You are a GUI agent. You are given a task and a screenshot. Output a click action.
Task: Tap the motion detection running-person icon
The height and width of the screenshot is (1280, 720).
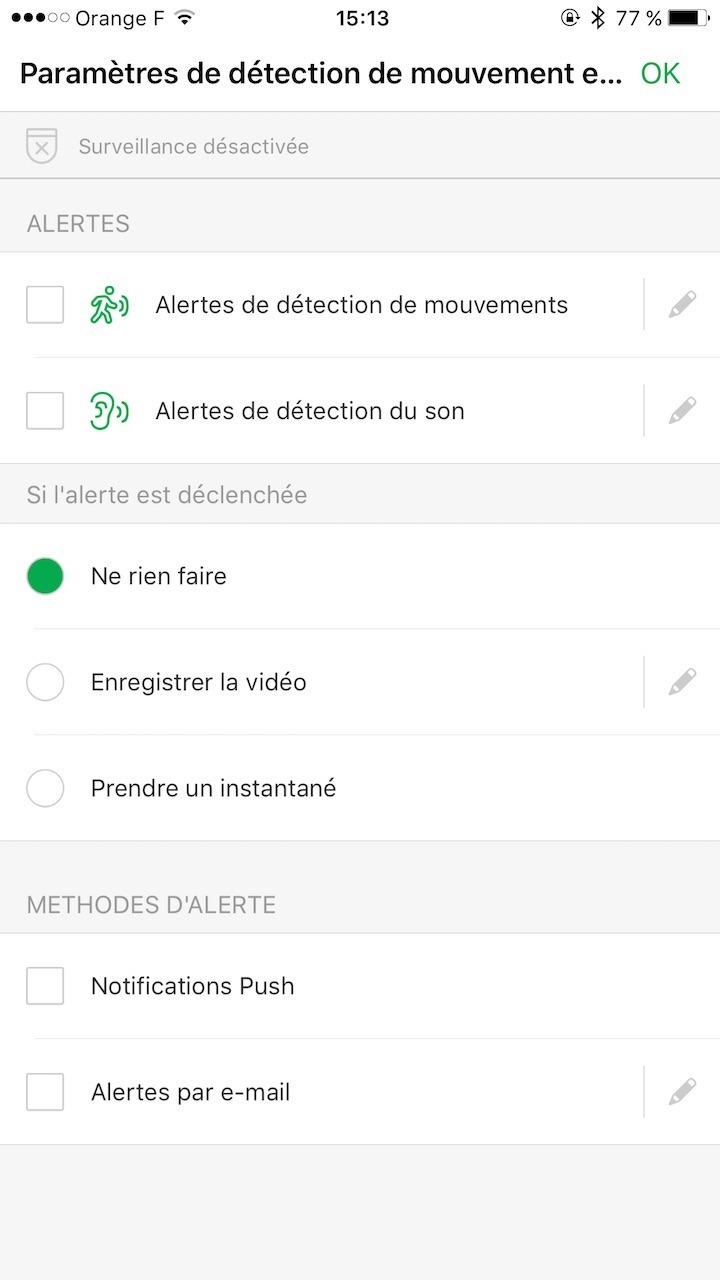[x=109, y=305]
